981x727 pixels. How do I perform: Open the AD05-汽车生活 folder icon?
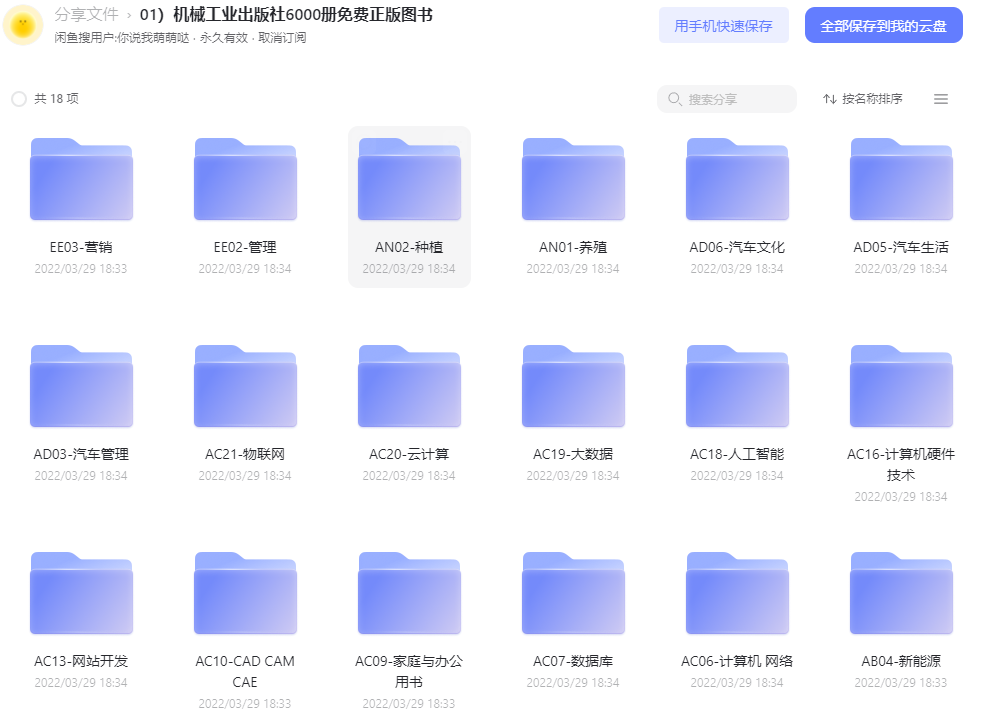901,179
